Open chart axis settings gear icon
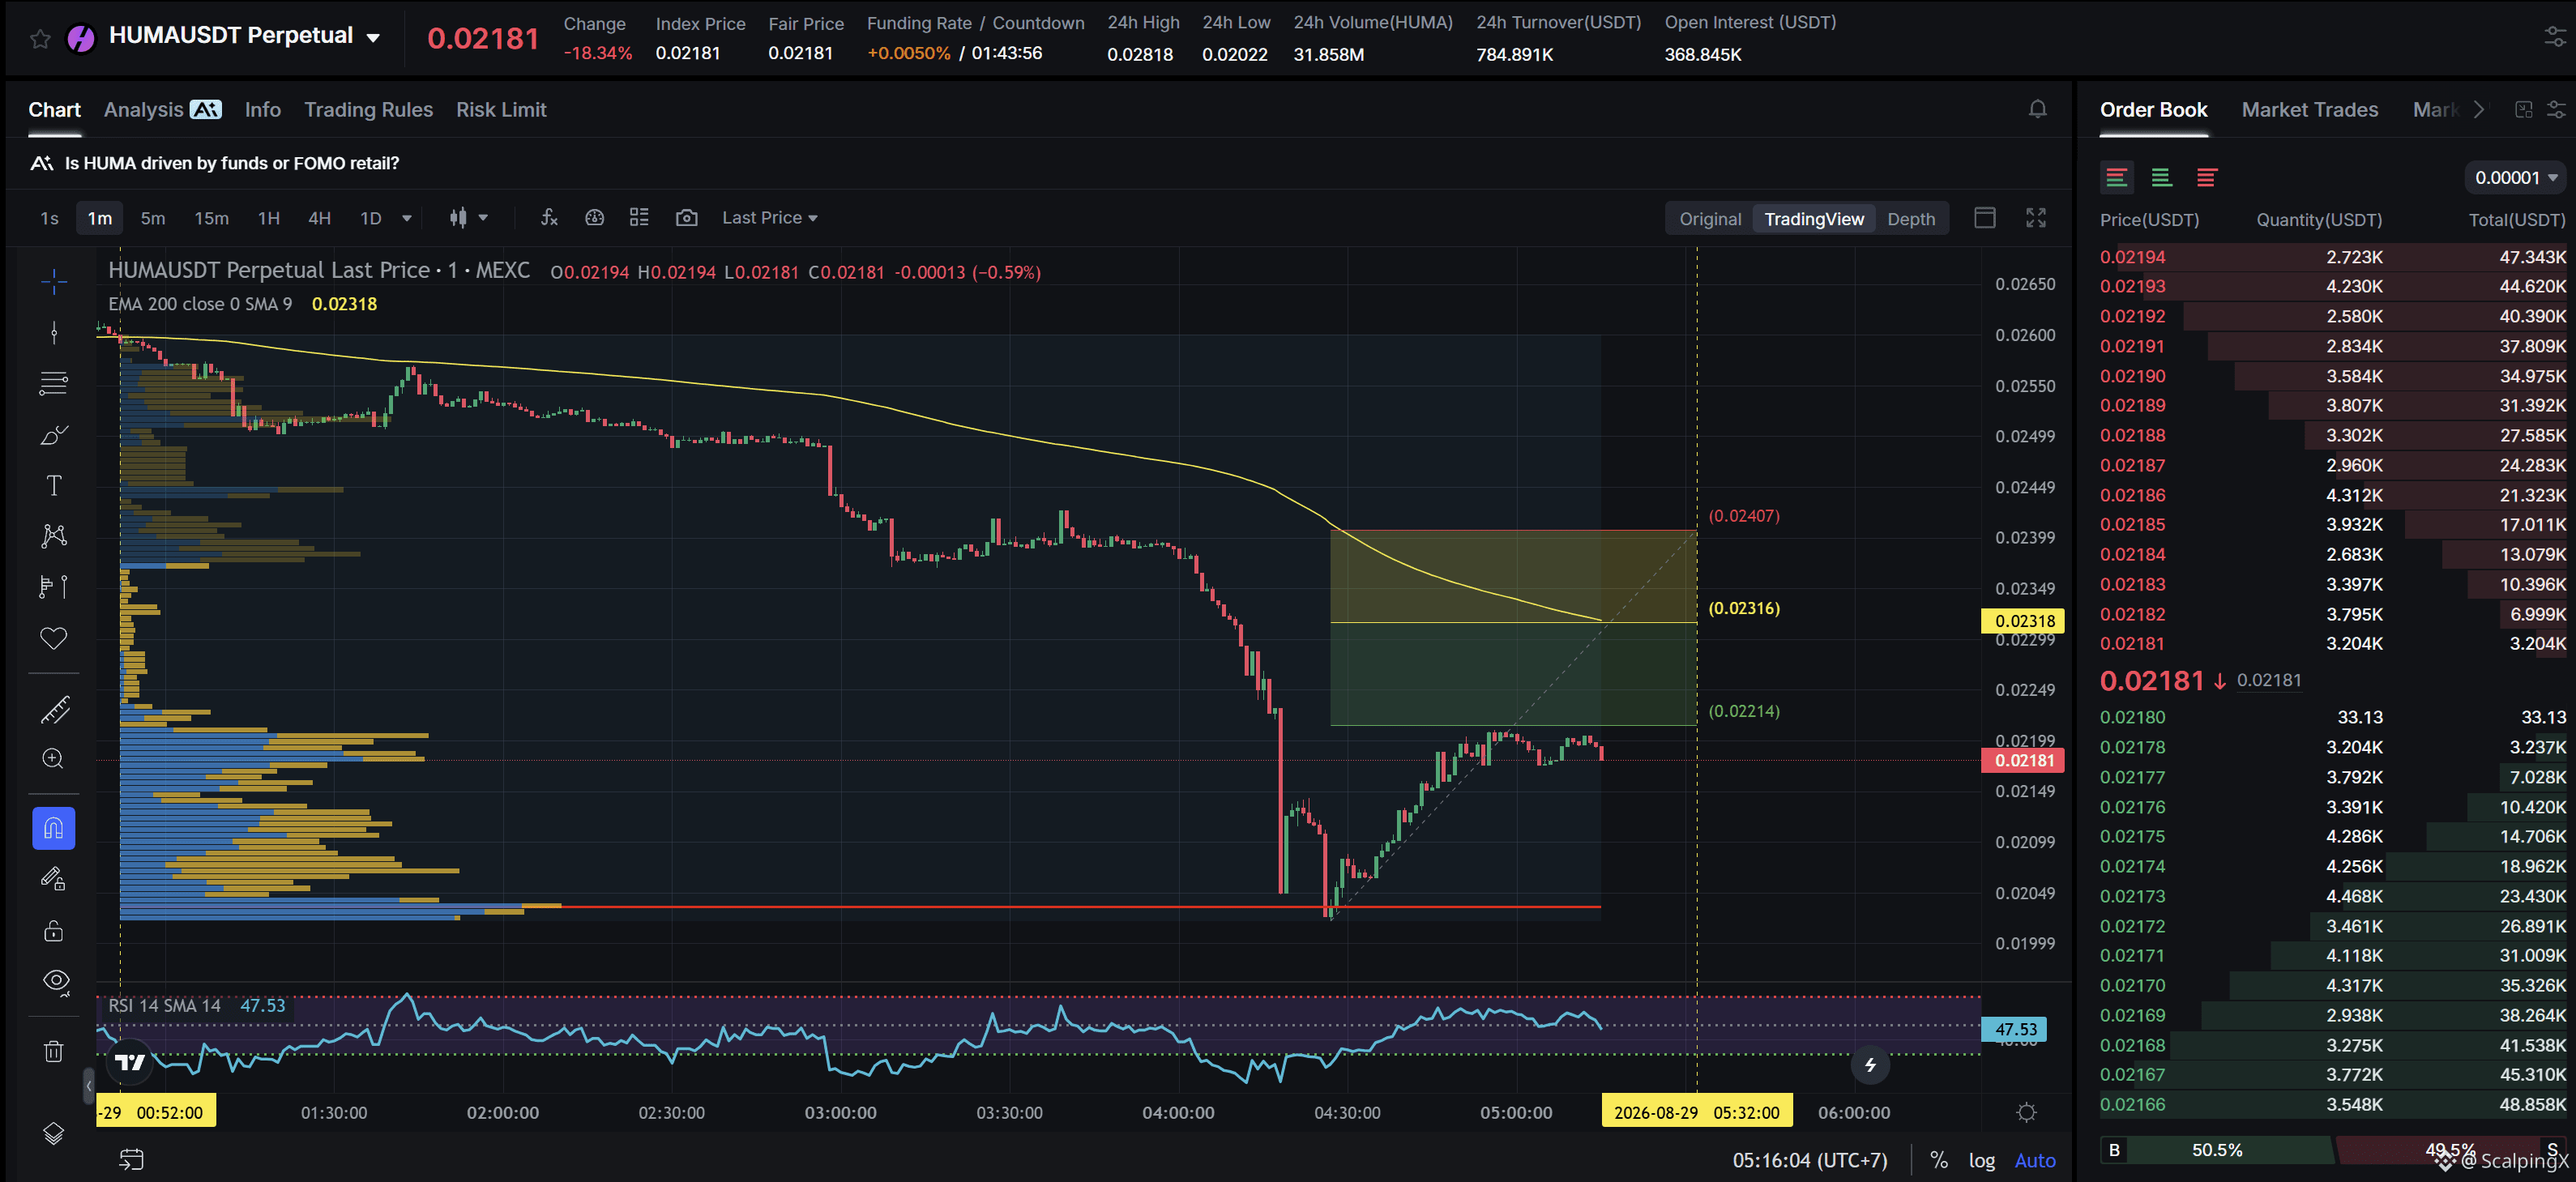The height and width of the screenshot is (1182, 2576). click(x=2027, y=1112)
